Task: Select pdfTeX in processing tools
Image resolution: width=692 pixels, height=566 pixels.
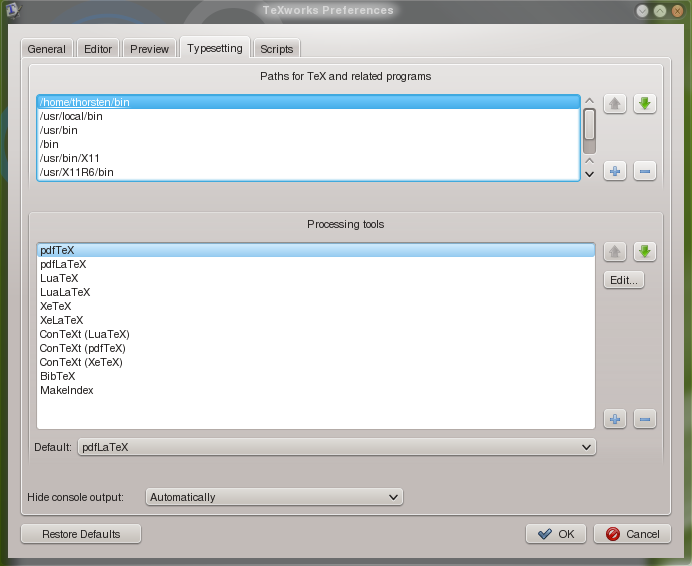Action: (316, 250)
